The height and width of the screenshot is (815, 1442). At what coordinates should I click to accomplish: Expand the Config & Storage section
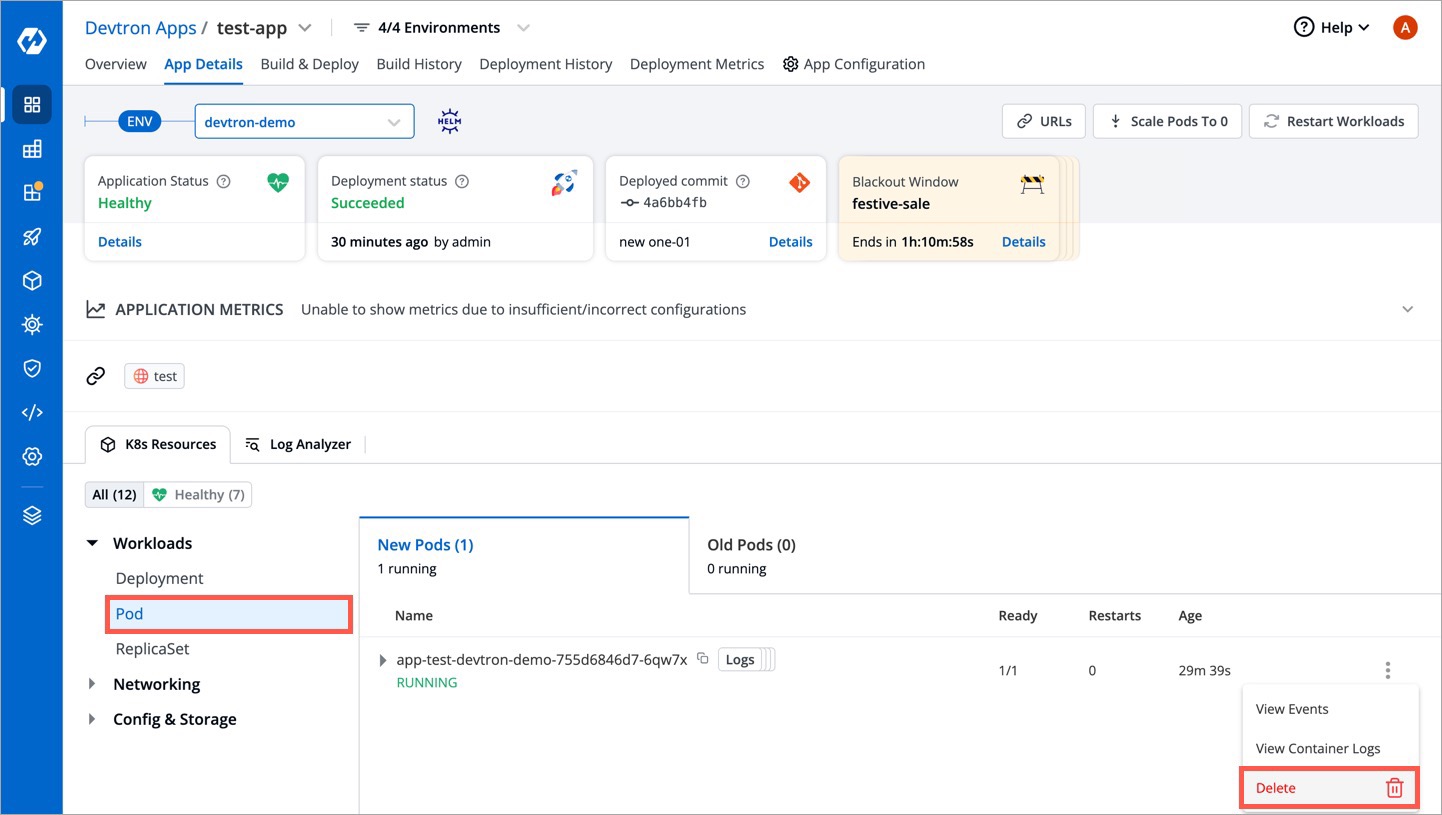click(x=93, y=719)
